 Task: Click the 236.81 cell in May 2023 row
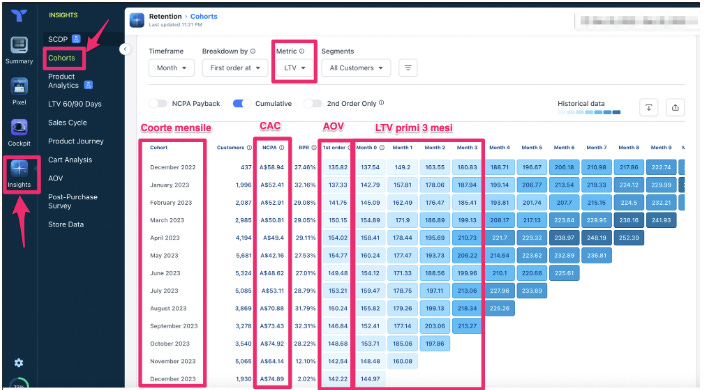596,255
